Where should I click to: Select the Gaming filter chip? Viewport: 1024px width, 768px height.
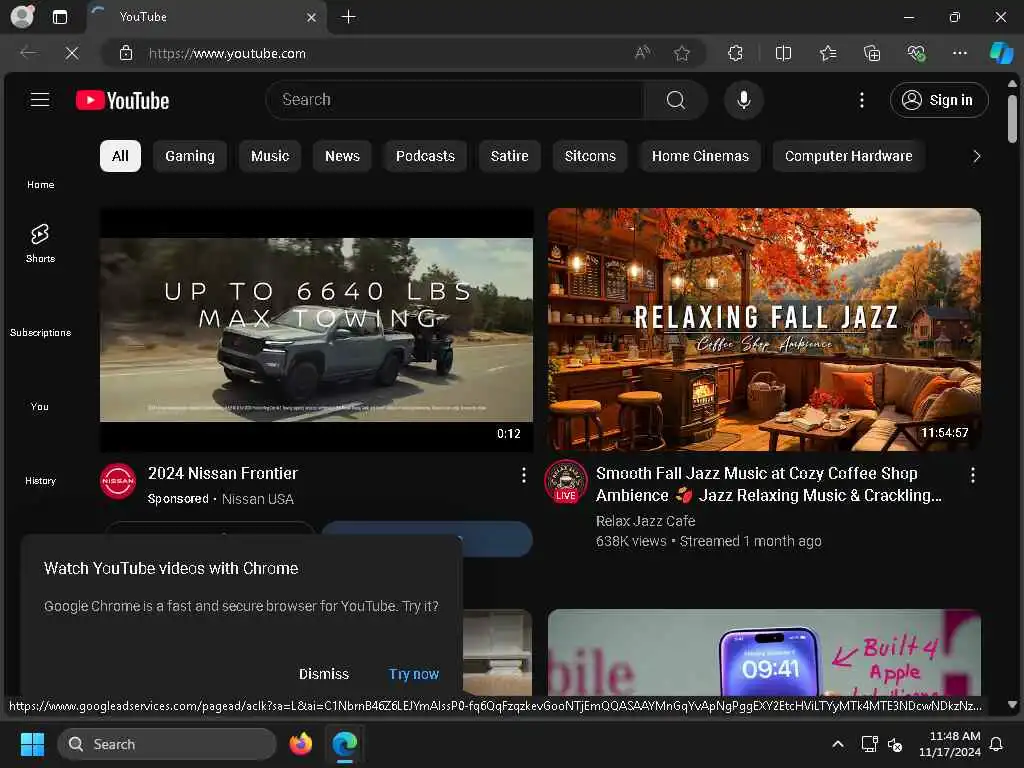(x=190, y=156)
